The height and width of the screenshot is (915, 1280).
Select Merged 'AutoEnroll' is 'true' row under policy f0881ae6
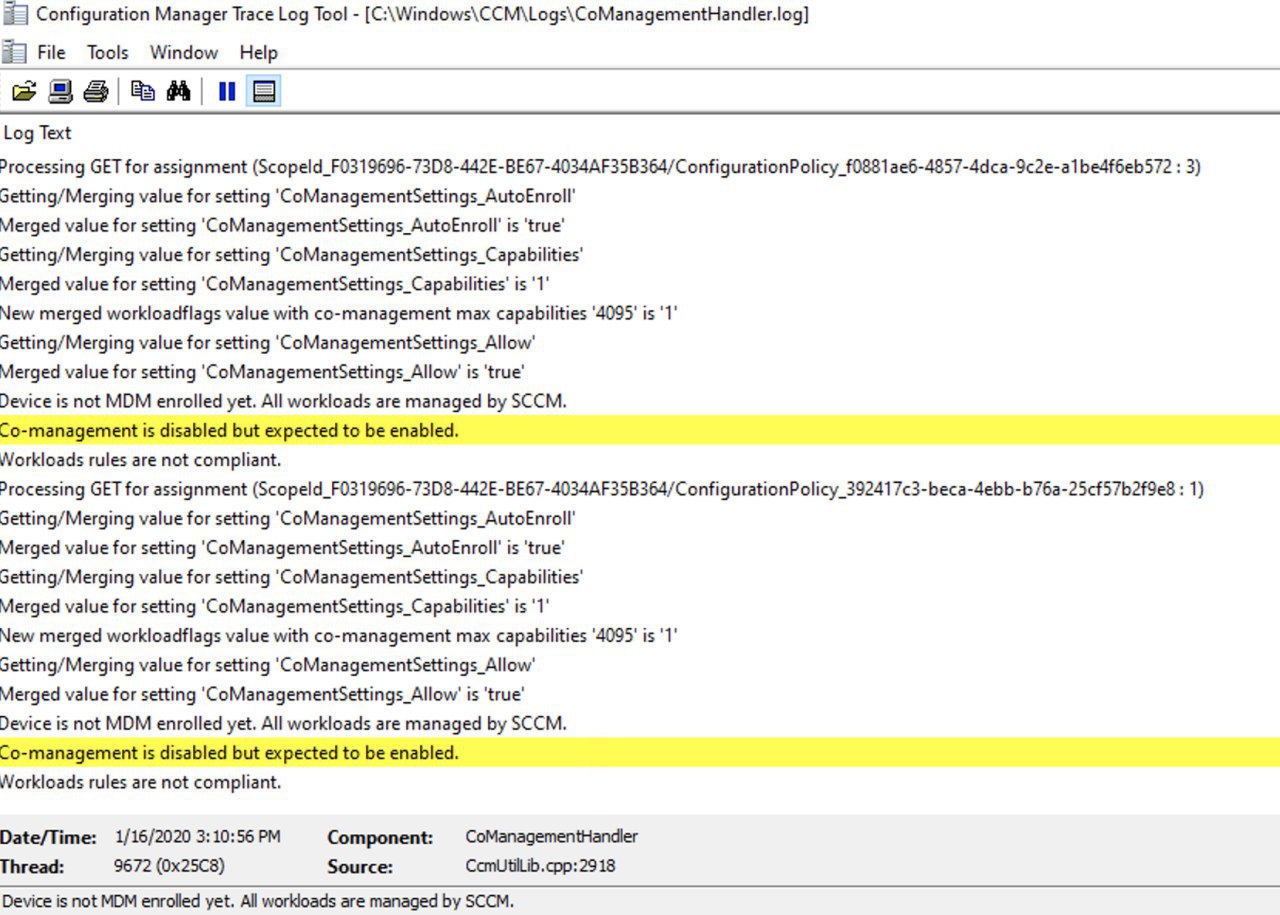[640, 225]
